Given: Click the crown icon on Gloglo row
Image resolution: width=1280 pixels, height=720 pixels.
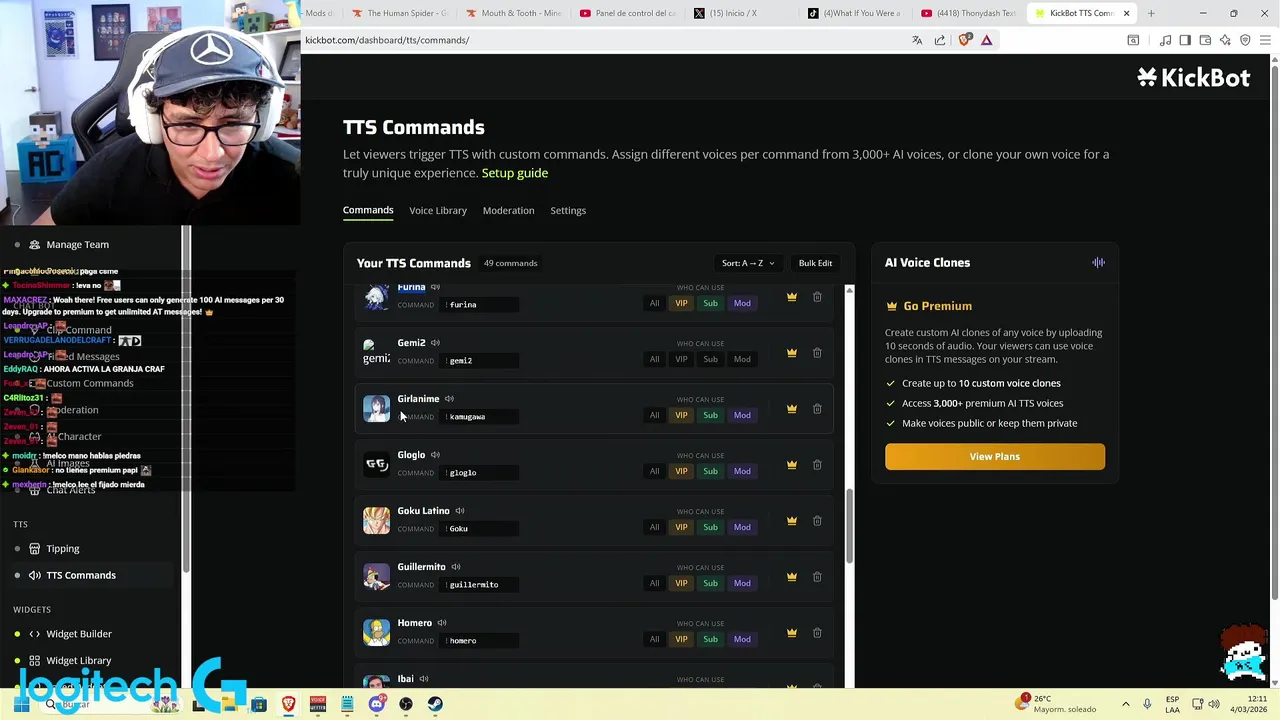Looking at the screenshot, I should point(791,465).
